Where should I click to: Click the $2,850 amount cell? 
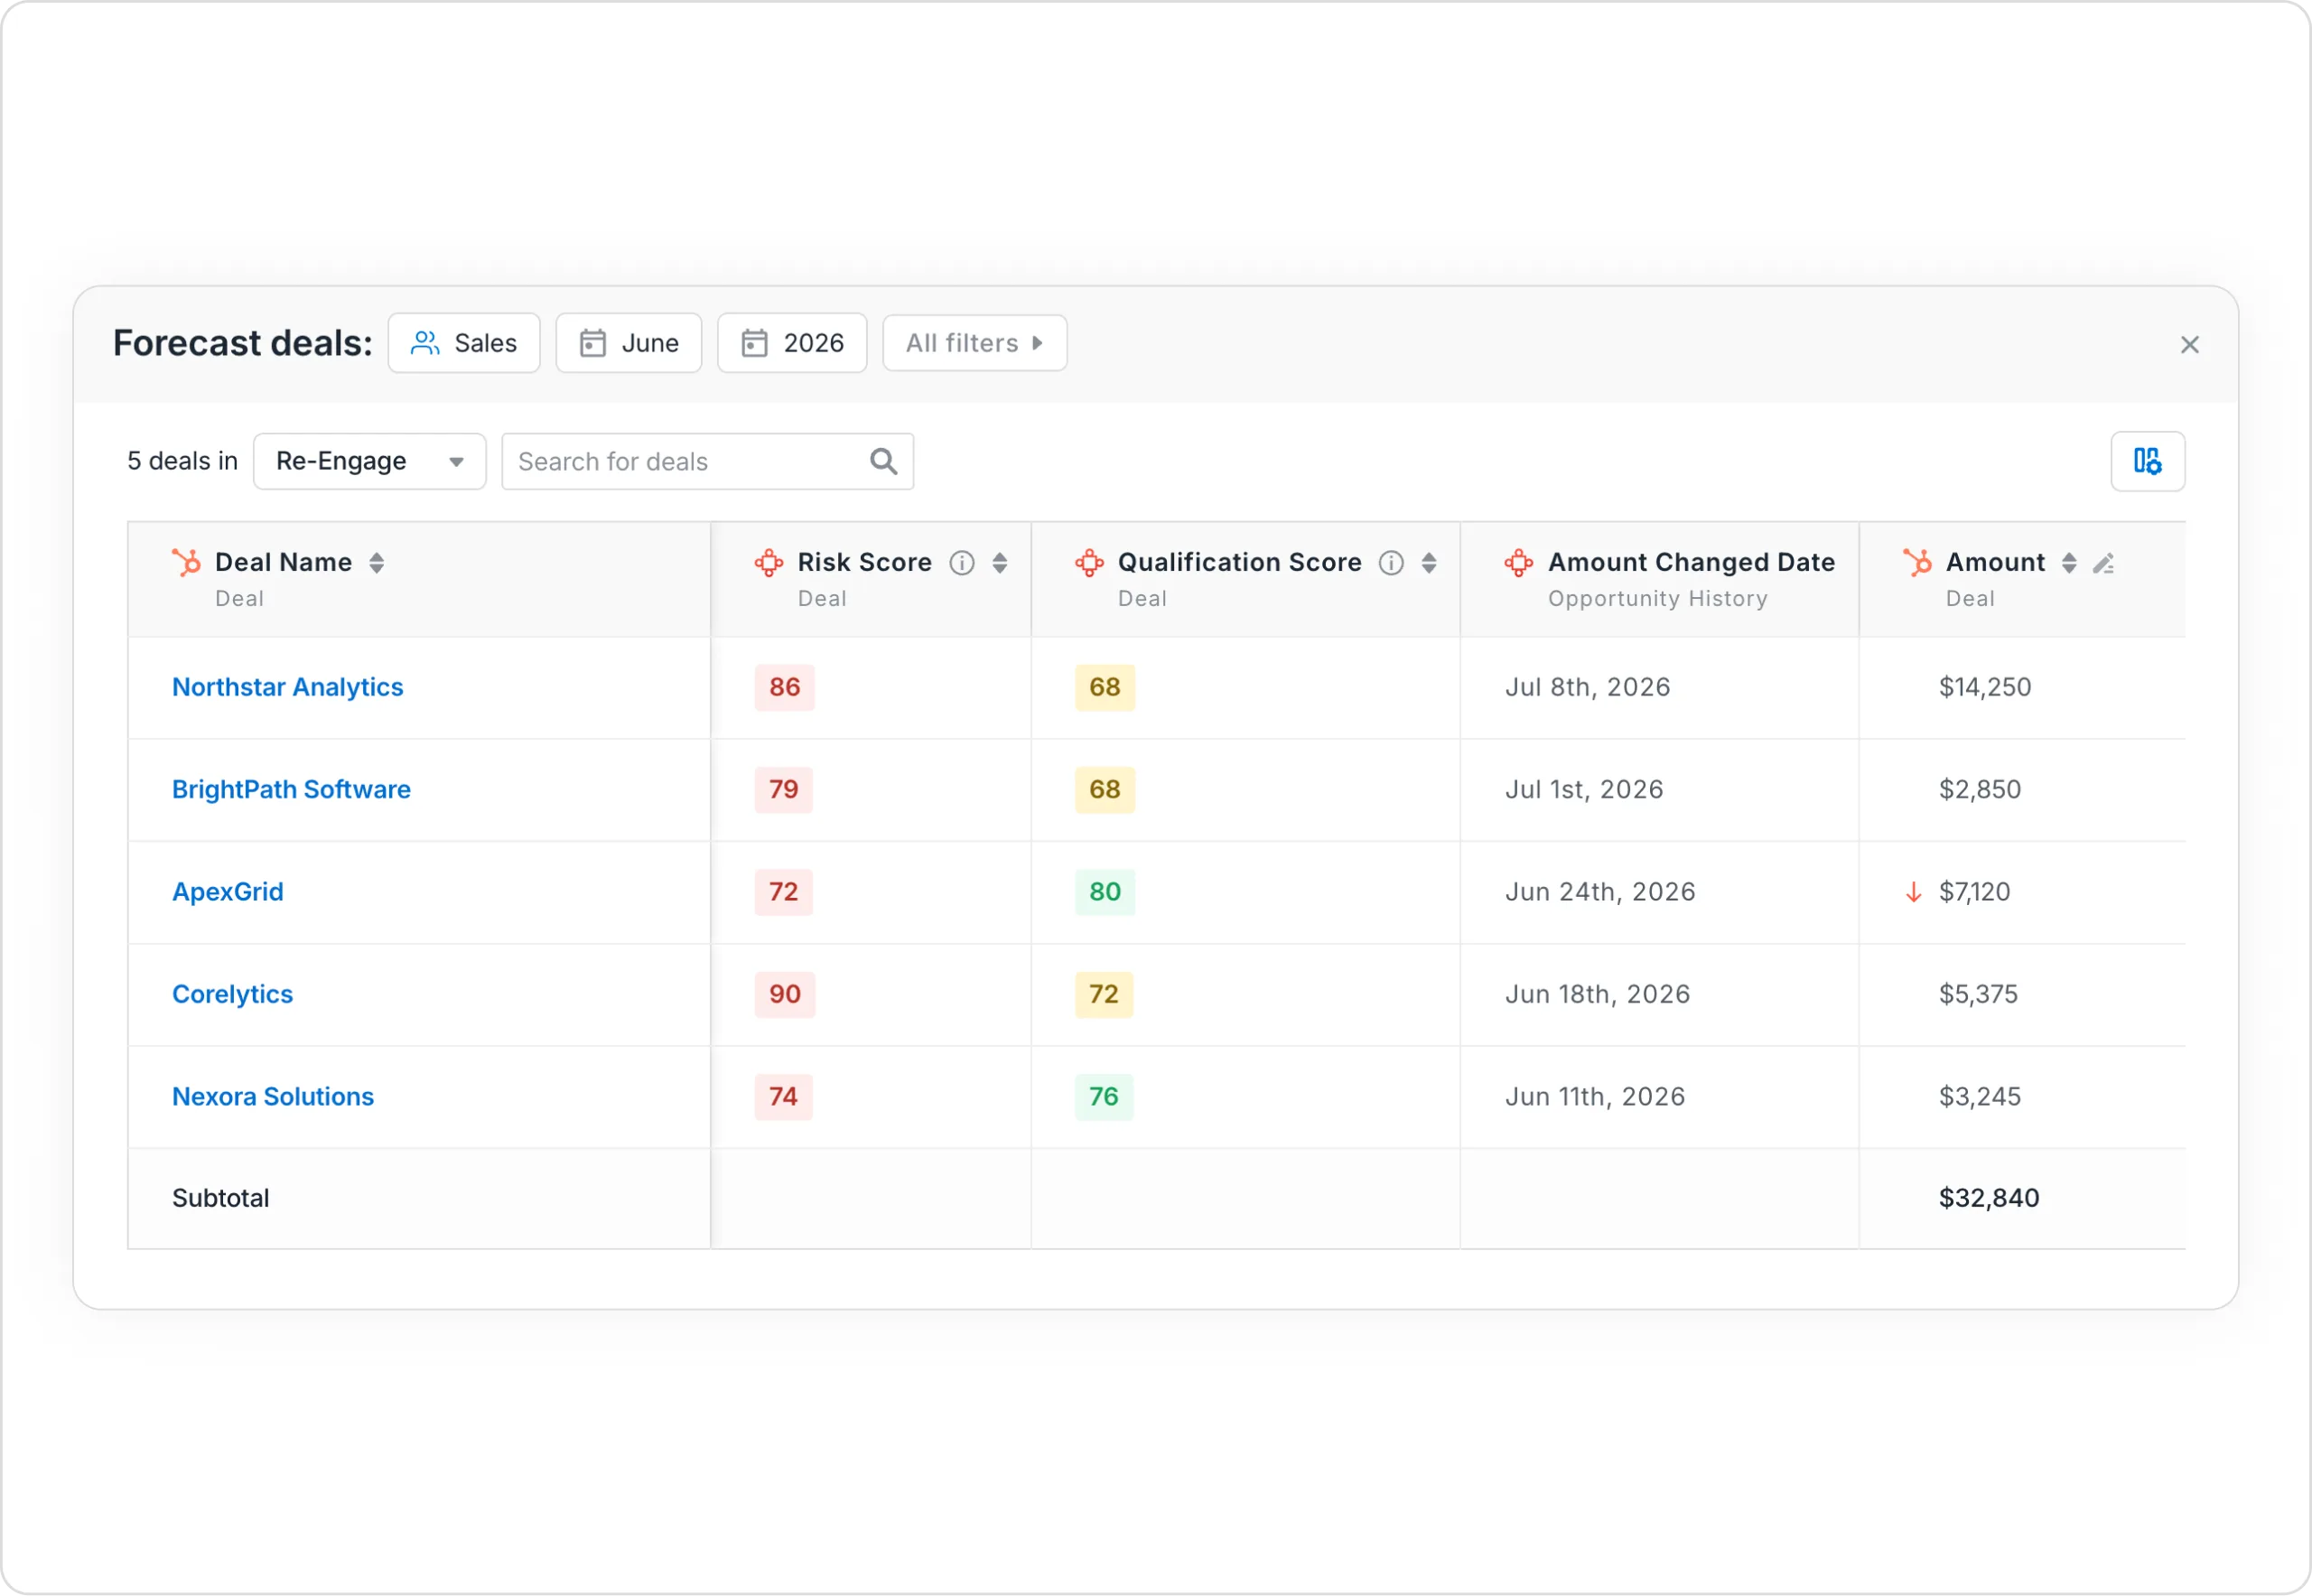tap(1980, 790)
